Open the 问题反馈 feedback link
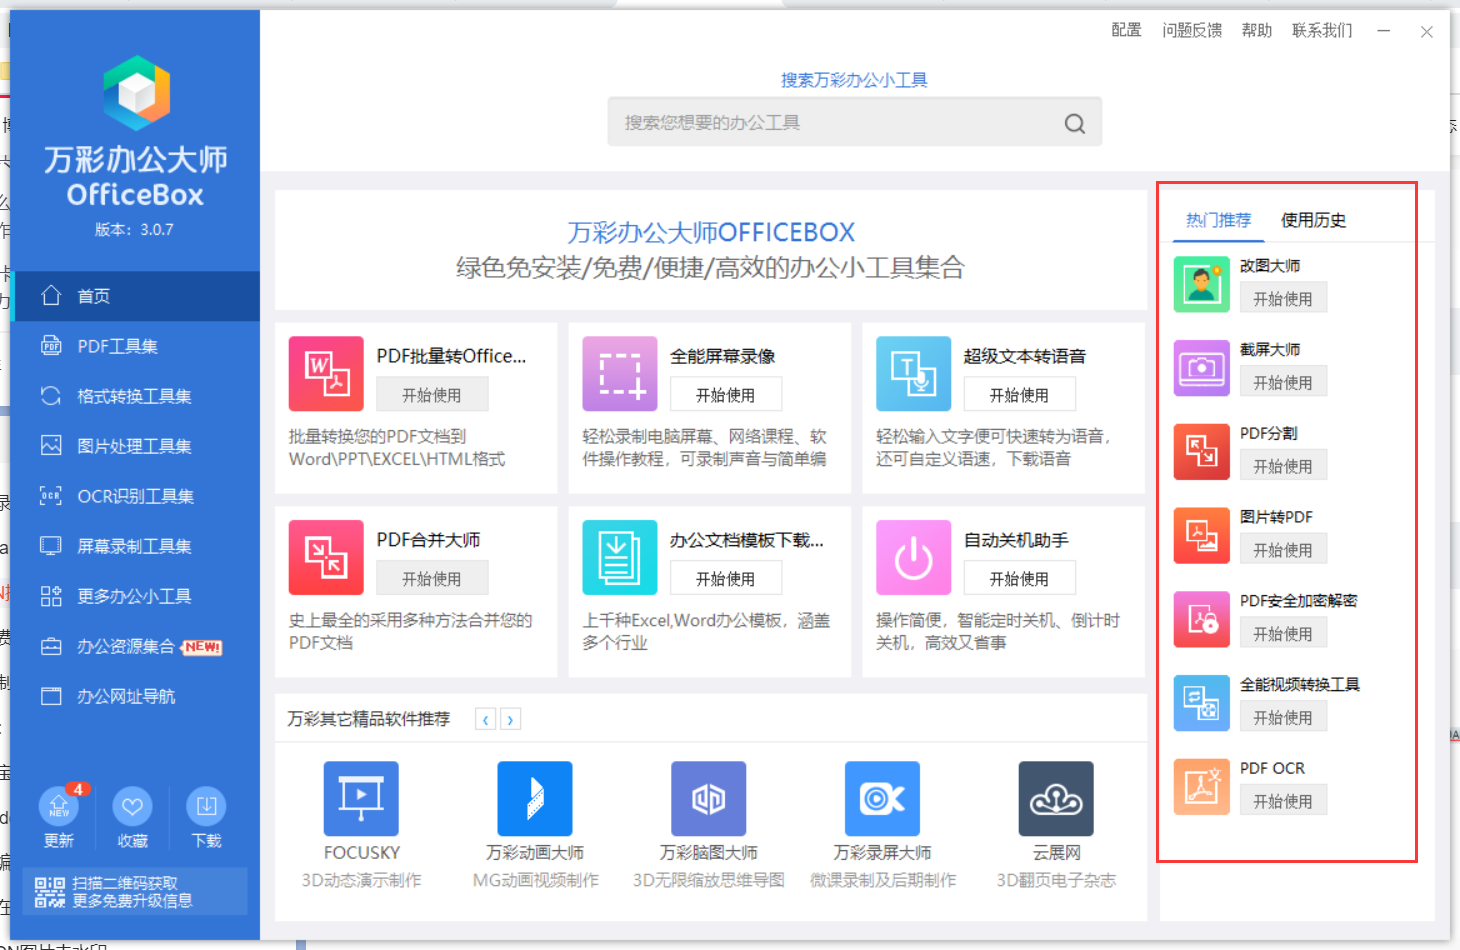Screen dimensions: 1460x950 coord(1192,30)
